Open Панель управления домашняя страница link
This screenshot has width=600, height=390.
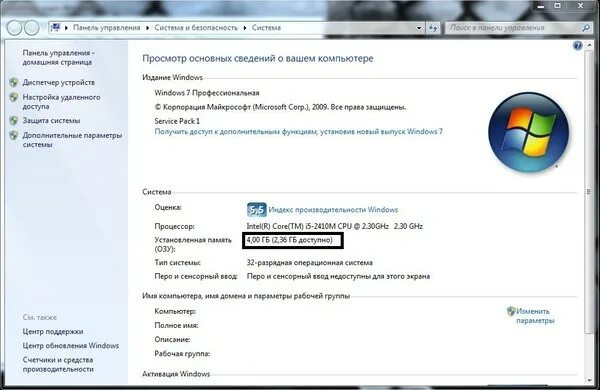point(59,57)
